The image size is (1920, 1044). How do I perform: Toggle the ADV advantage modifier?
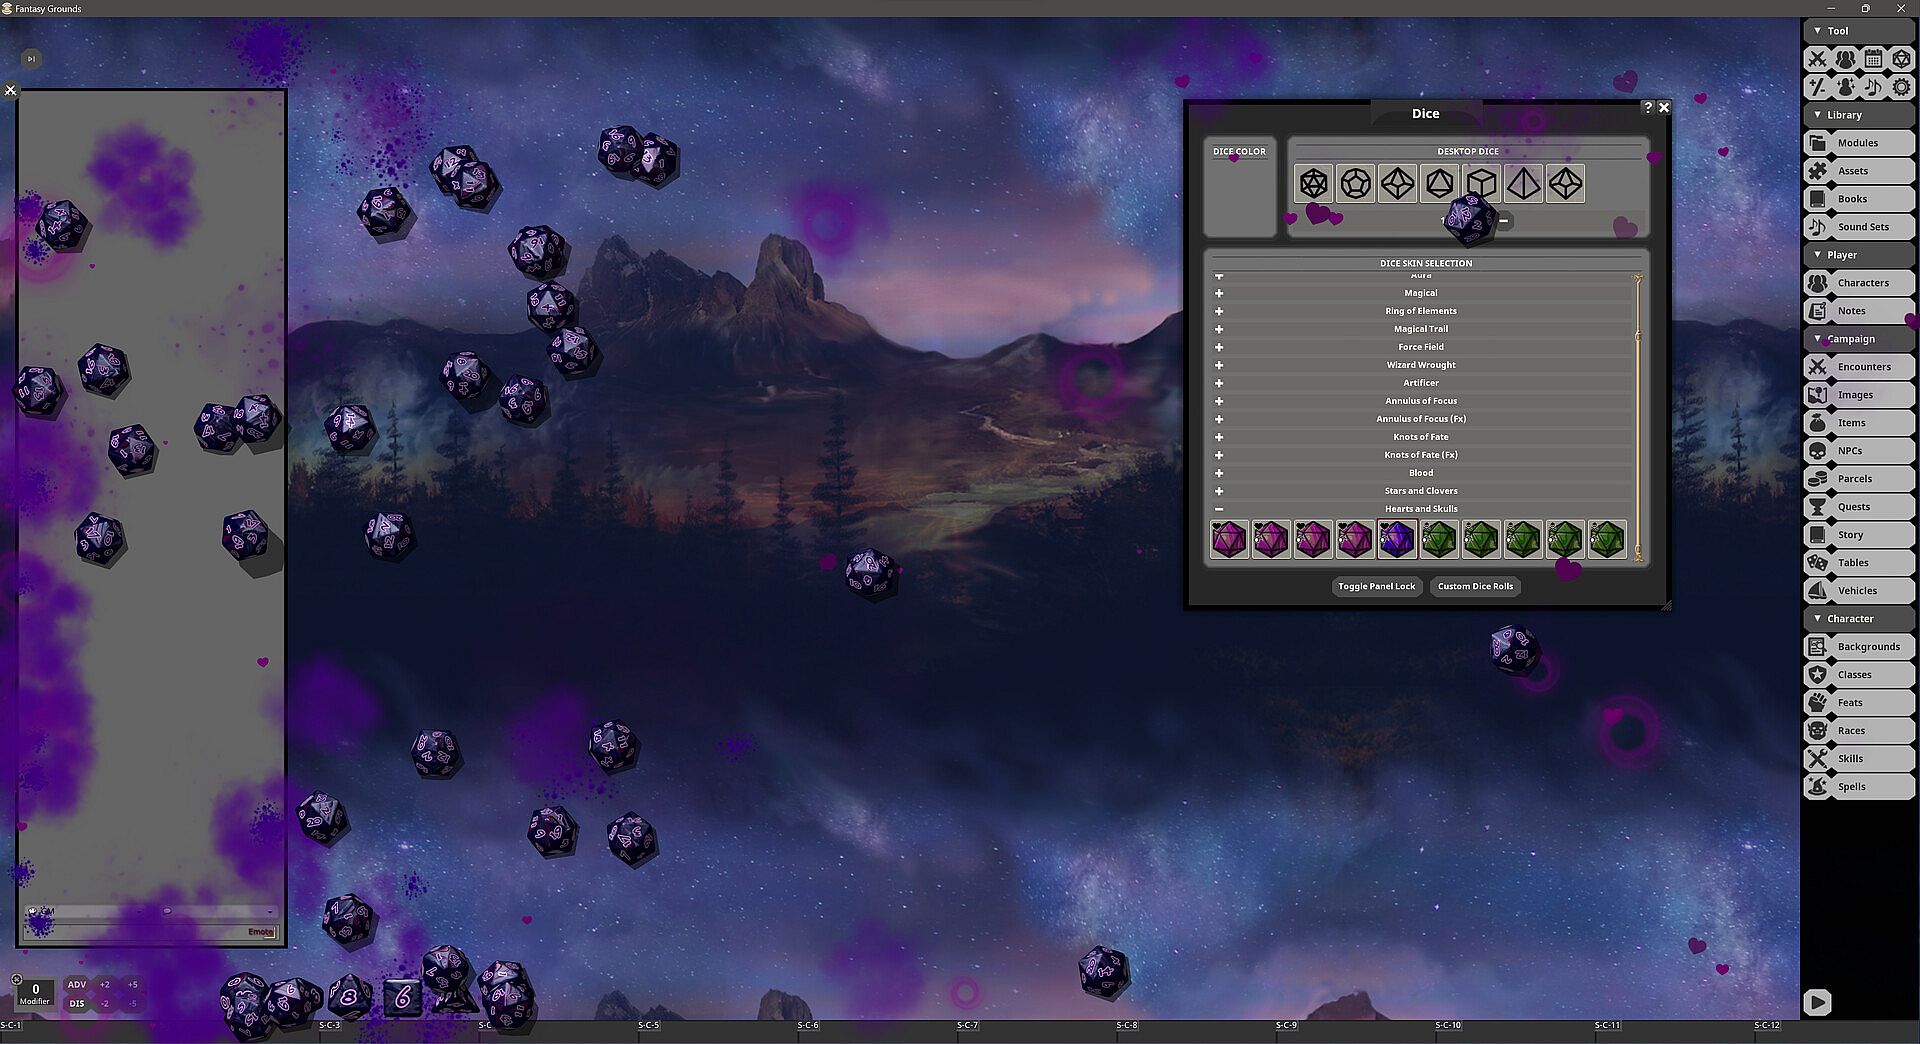tap(77, 985)
